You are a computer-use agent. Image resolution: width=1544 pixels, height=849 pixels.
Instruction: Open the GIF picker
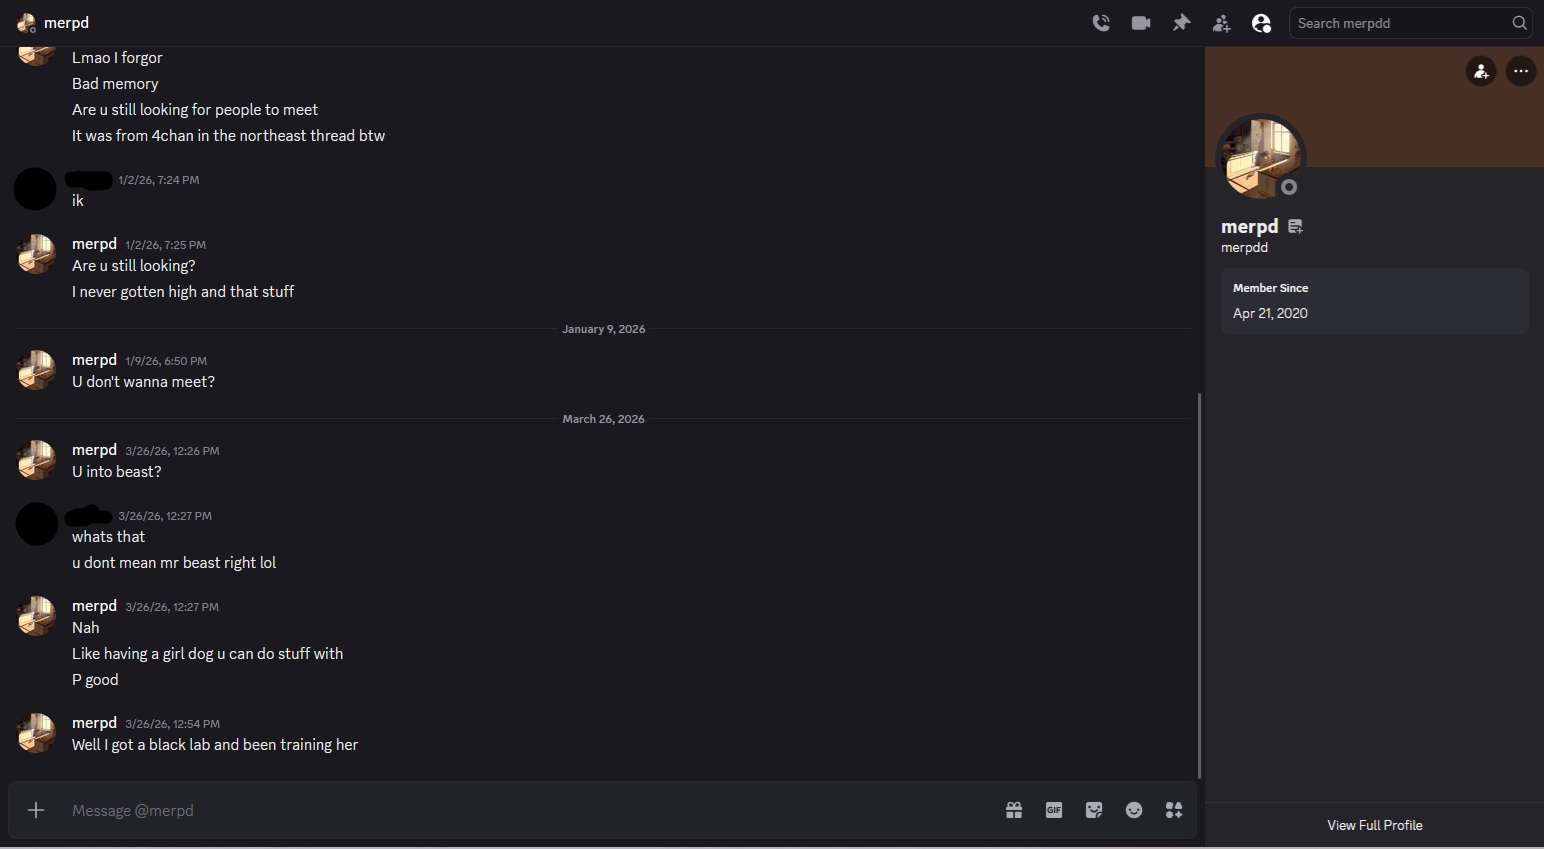pos(1054,810)
